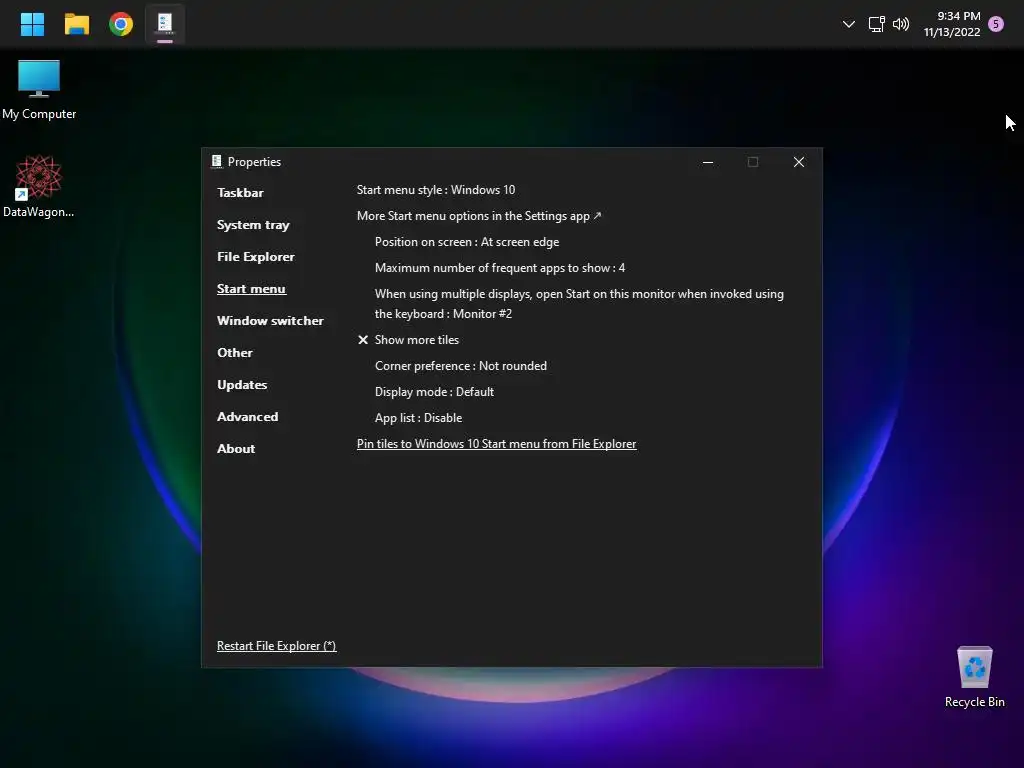Switch to the System tray section
The image size is (1024, 768).
pyautogui.click(x=253, y=225)
